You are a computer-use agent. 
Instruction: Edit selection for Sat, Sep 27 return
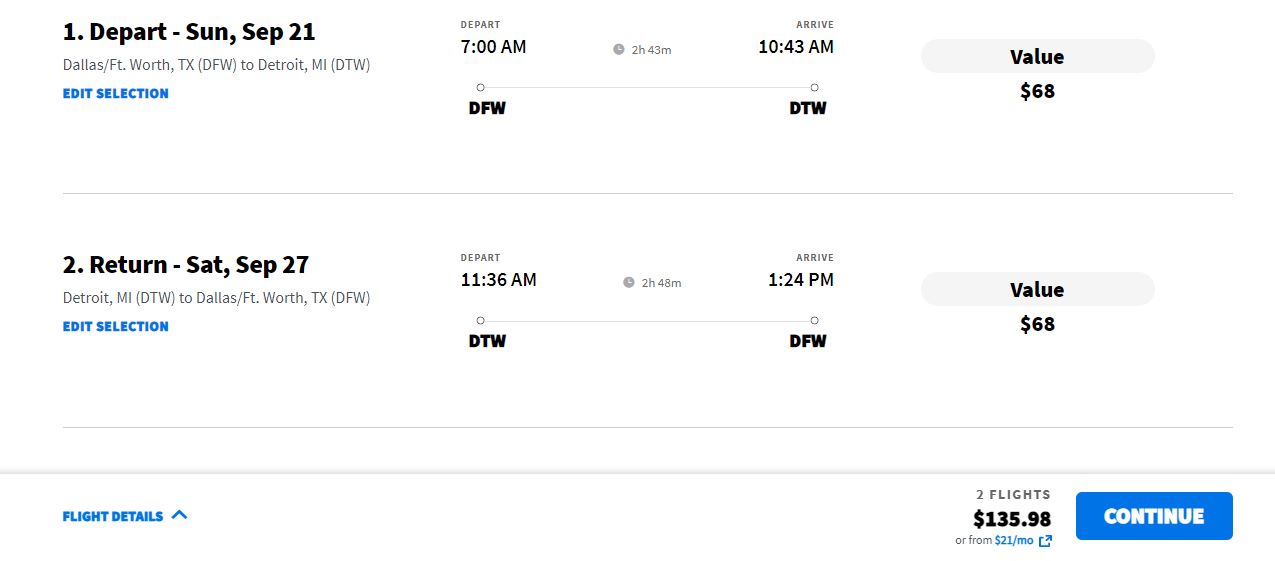tap(116, 326)
